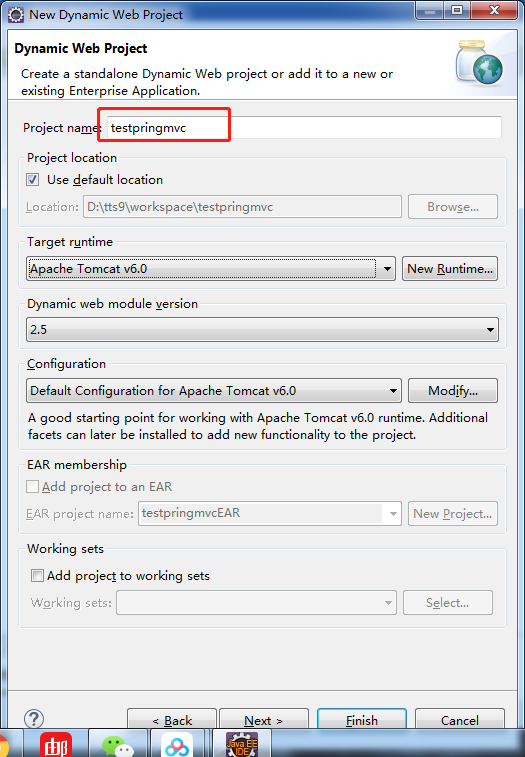Open Dynamic web module version dropdown
This screenshot has height=757, width=525.
tap(262, 329)
